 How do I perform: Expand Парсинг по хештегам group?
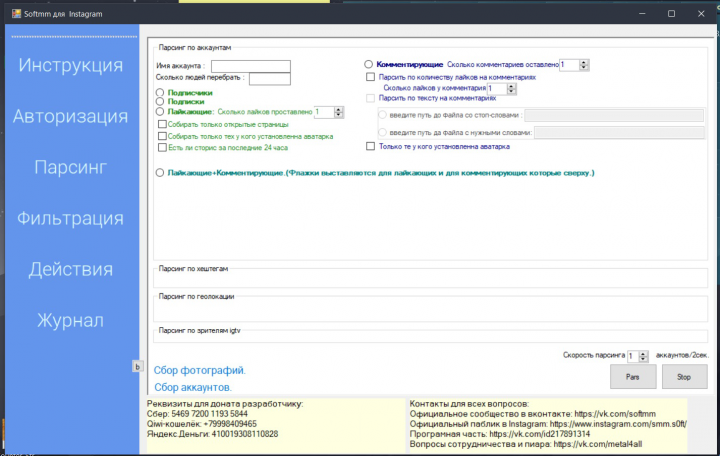pyautogui.click(x=193, y=269)
